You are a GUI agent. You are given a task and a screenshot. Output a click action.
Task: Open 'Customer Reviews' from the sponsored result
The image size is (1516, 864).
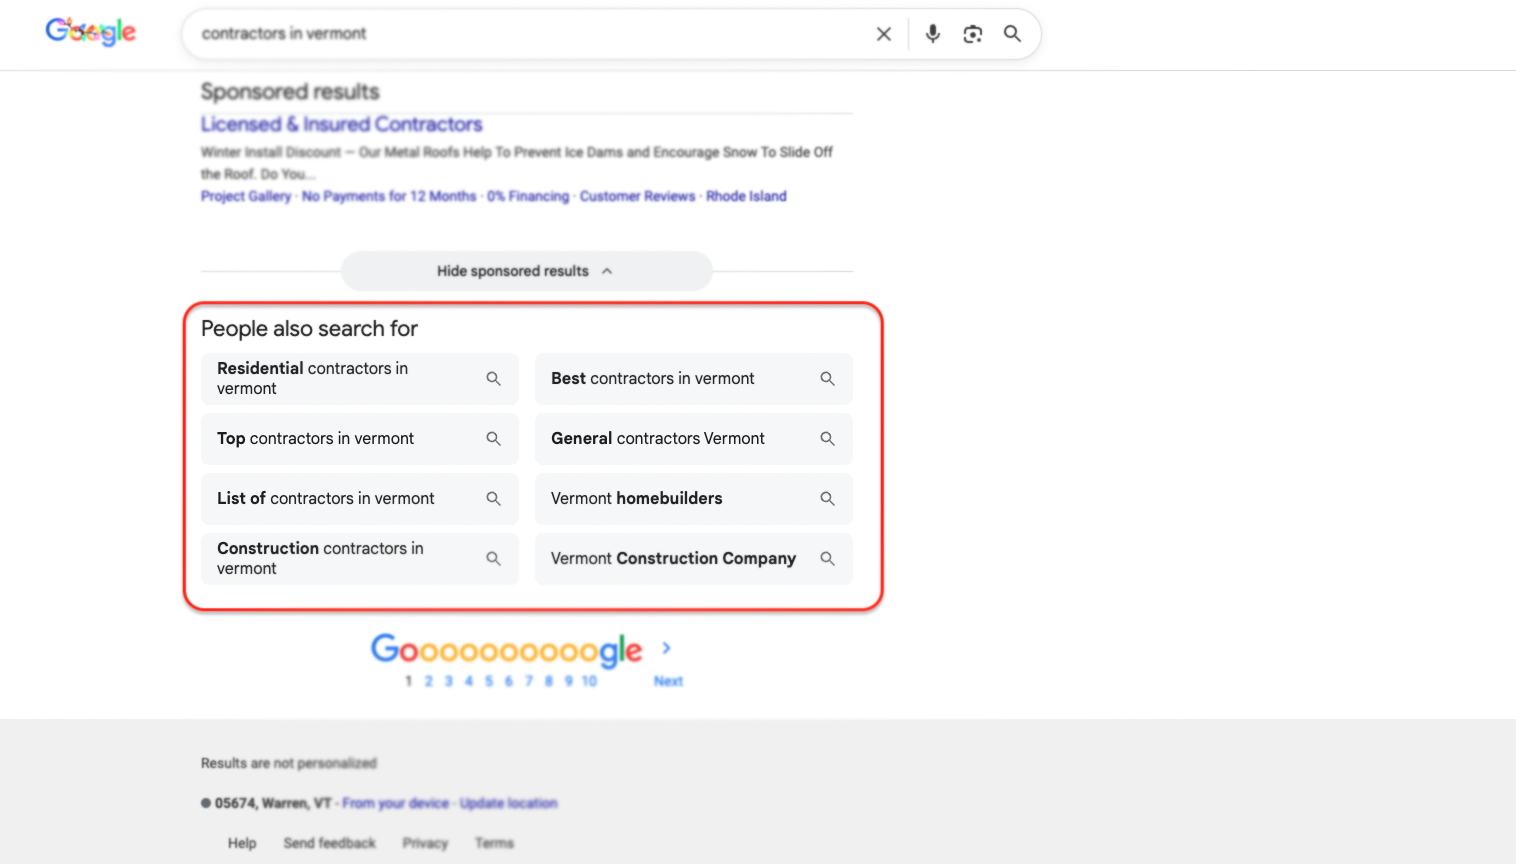pos(637,196)
